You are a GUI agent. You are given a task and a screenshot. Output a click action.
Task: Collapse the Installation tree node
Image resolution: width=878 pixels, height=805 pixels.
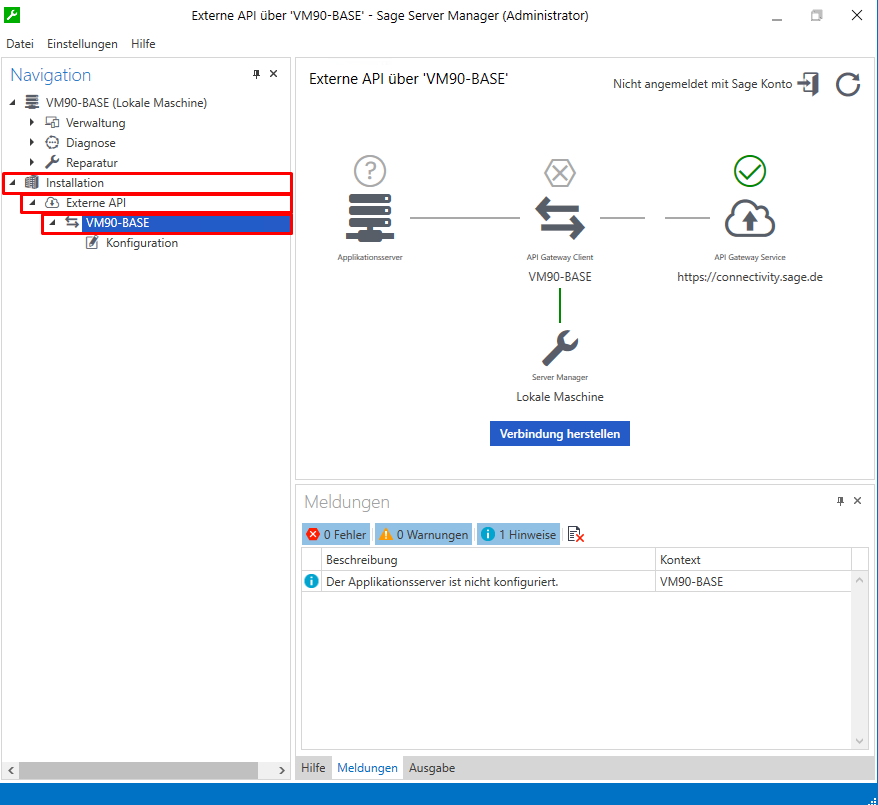(x=12, y=183)
